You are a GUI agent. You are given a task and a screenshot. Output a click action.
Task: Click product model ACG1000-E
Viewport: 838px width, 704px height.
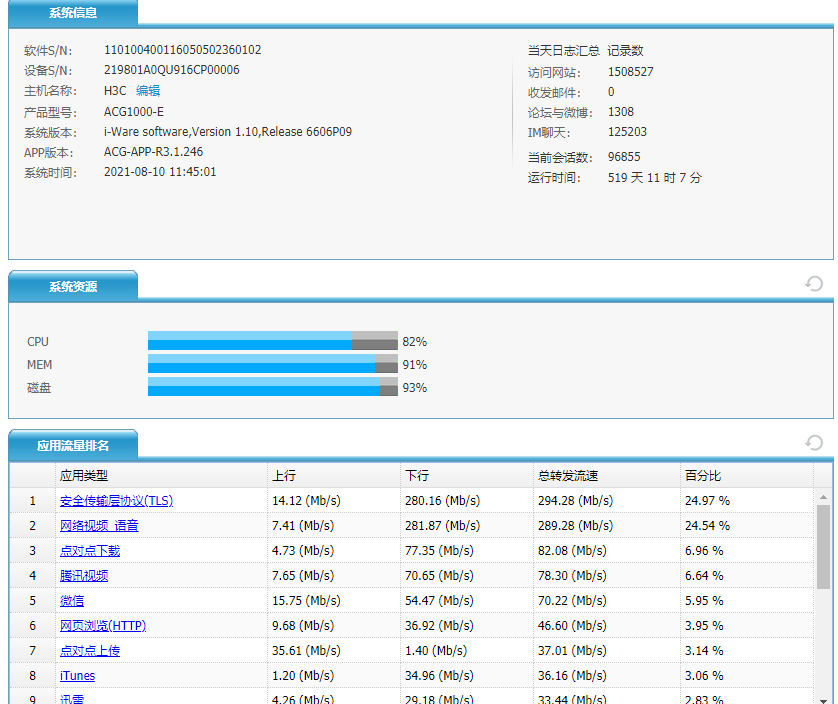tap(134, 112)
